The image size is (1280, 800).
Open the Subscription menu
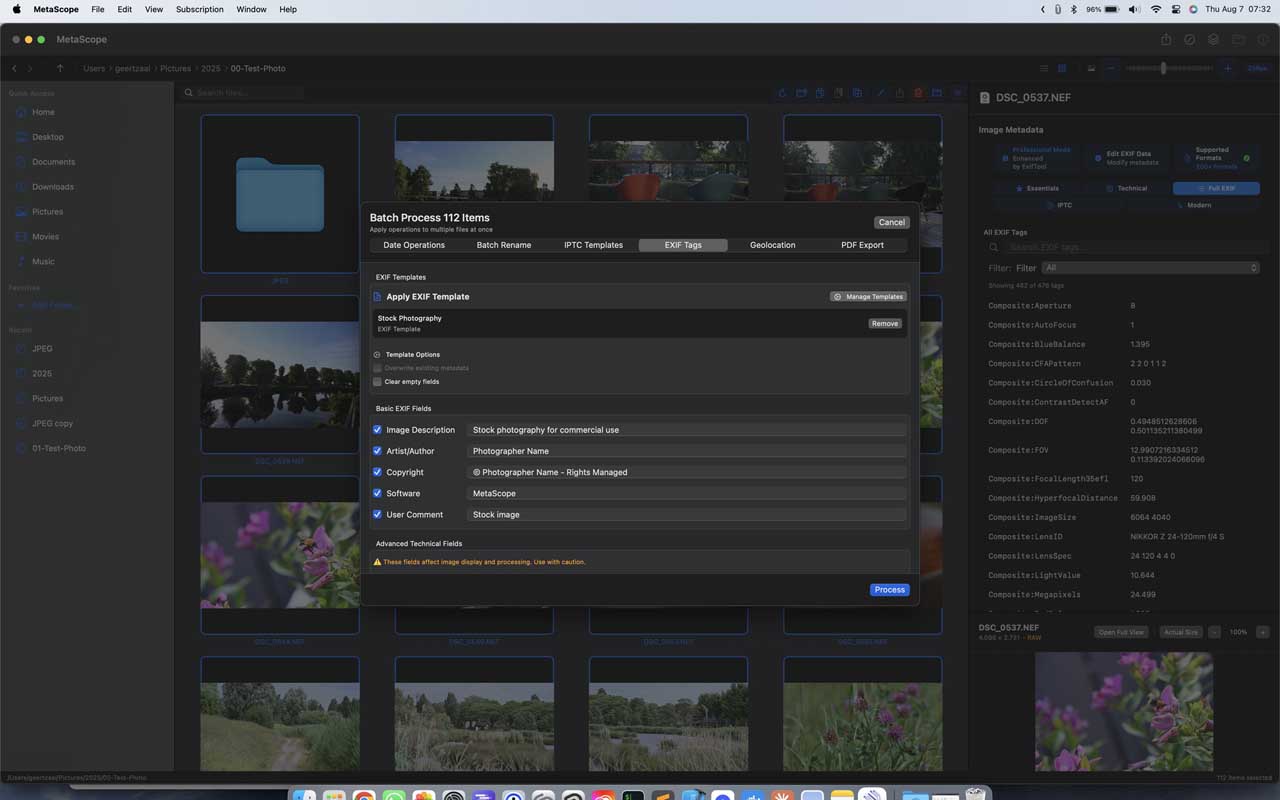[200, 9]
